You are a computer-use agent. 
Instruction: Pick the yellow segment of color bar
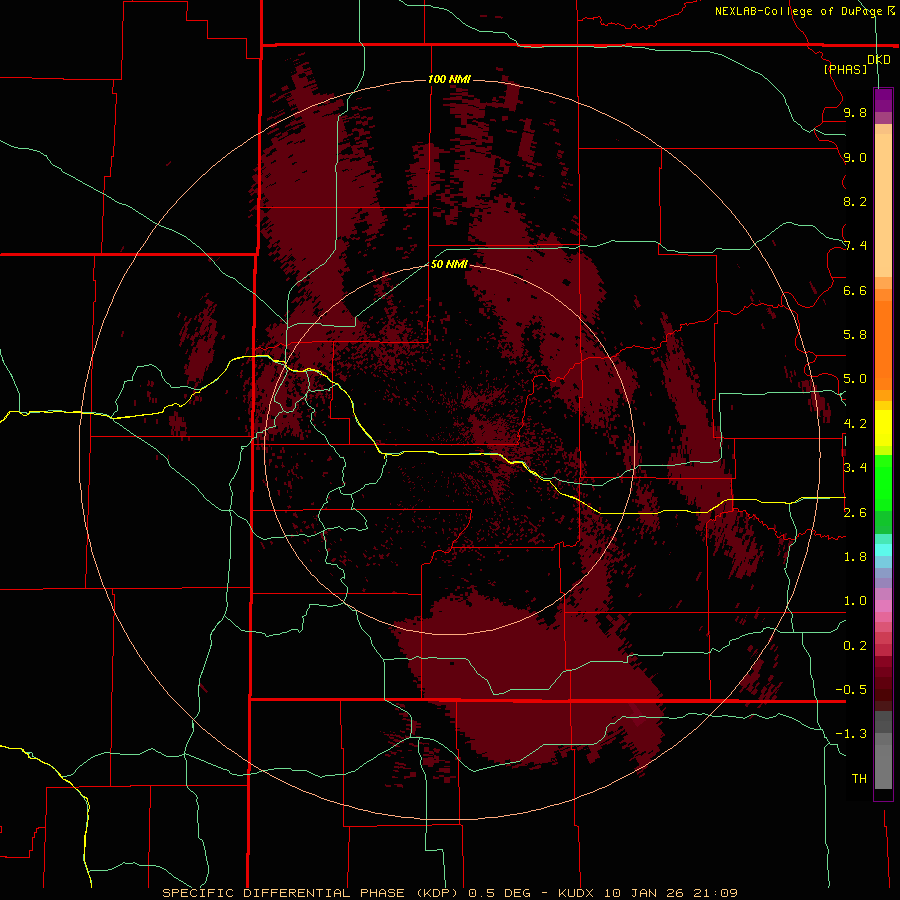point(883,428)
